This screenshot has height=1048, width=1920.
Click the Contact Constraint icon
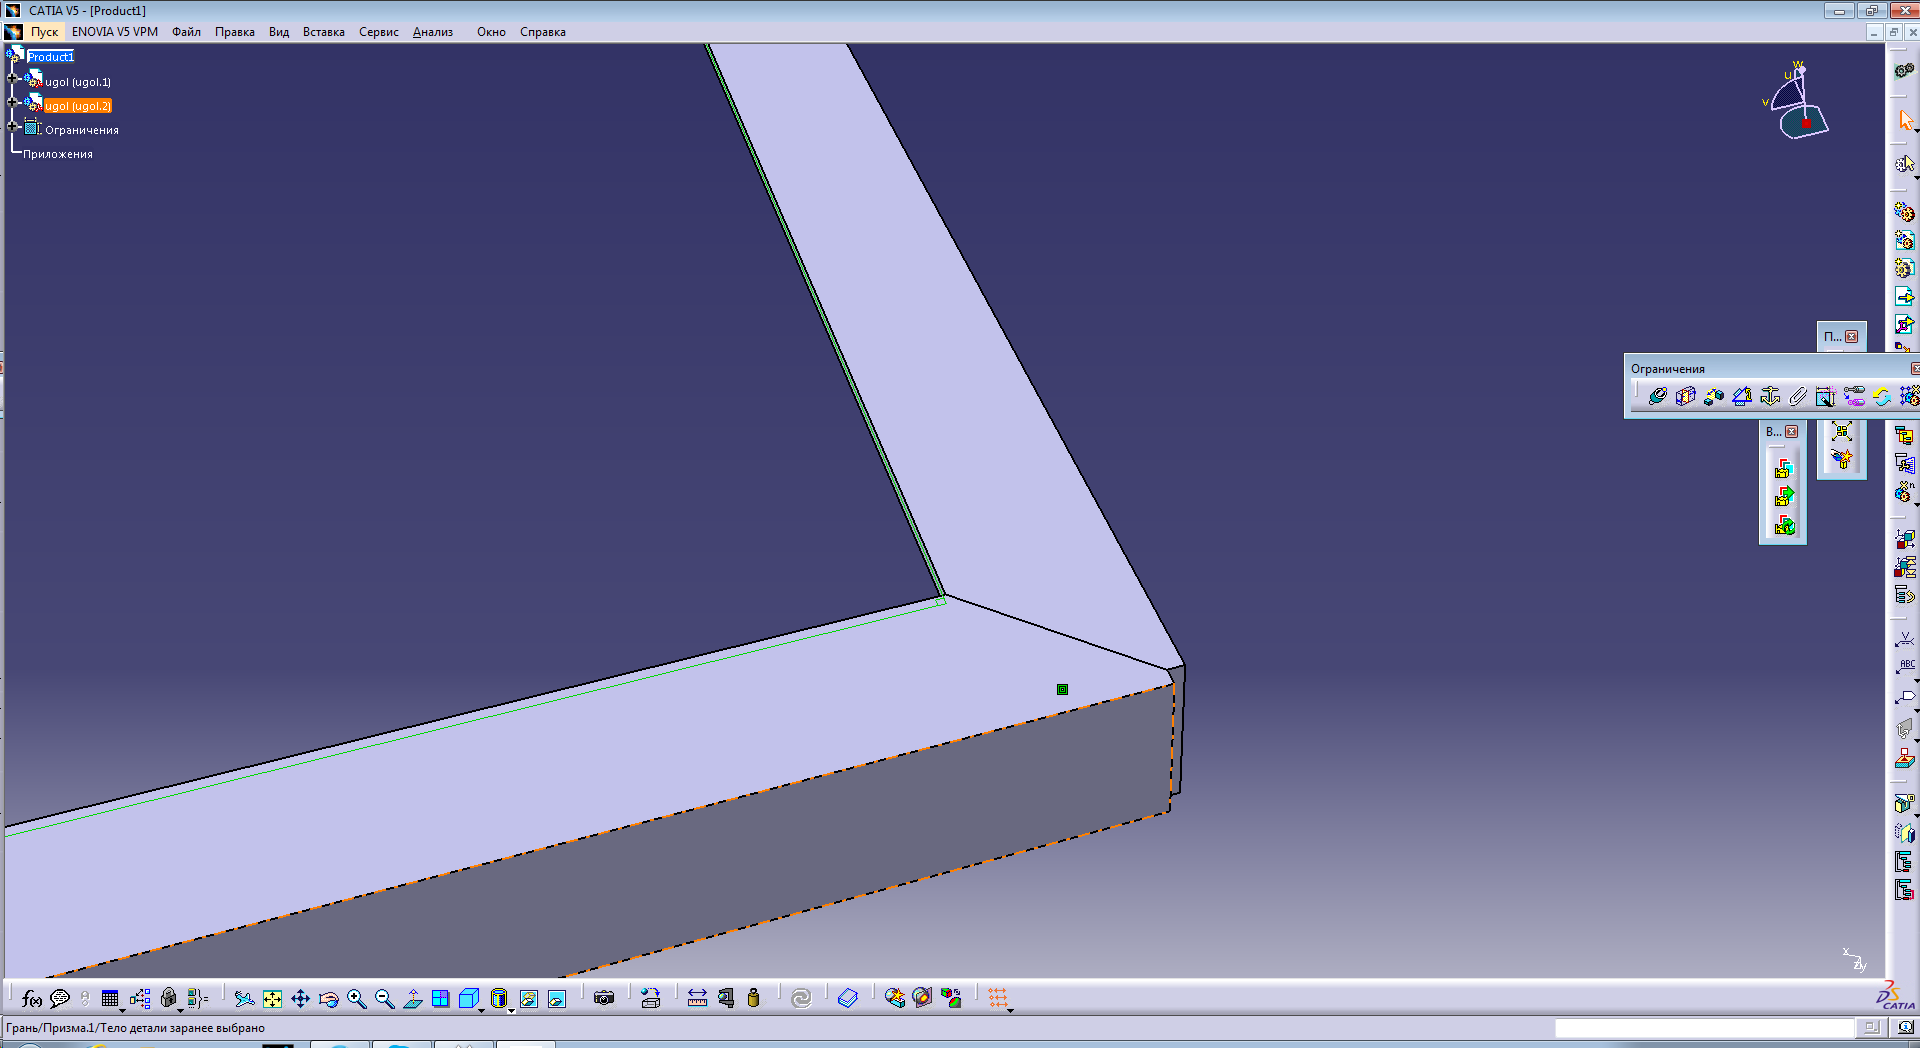point(1685,397)
